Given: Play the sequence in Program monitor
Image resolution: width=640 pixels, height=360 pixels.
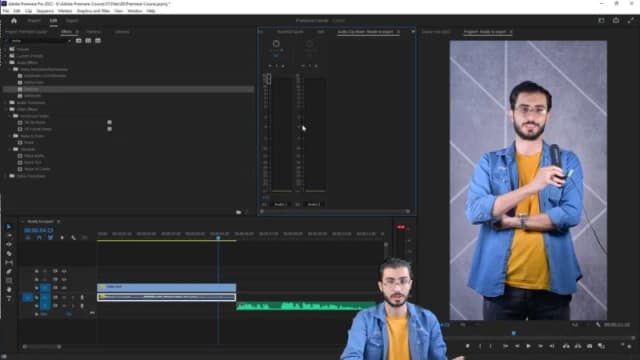Looking at the screenshot, I should click(529, 346).
